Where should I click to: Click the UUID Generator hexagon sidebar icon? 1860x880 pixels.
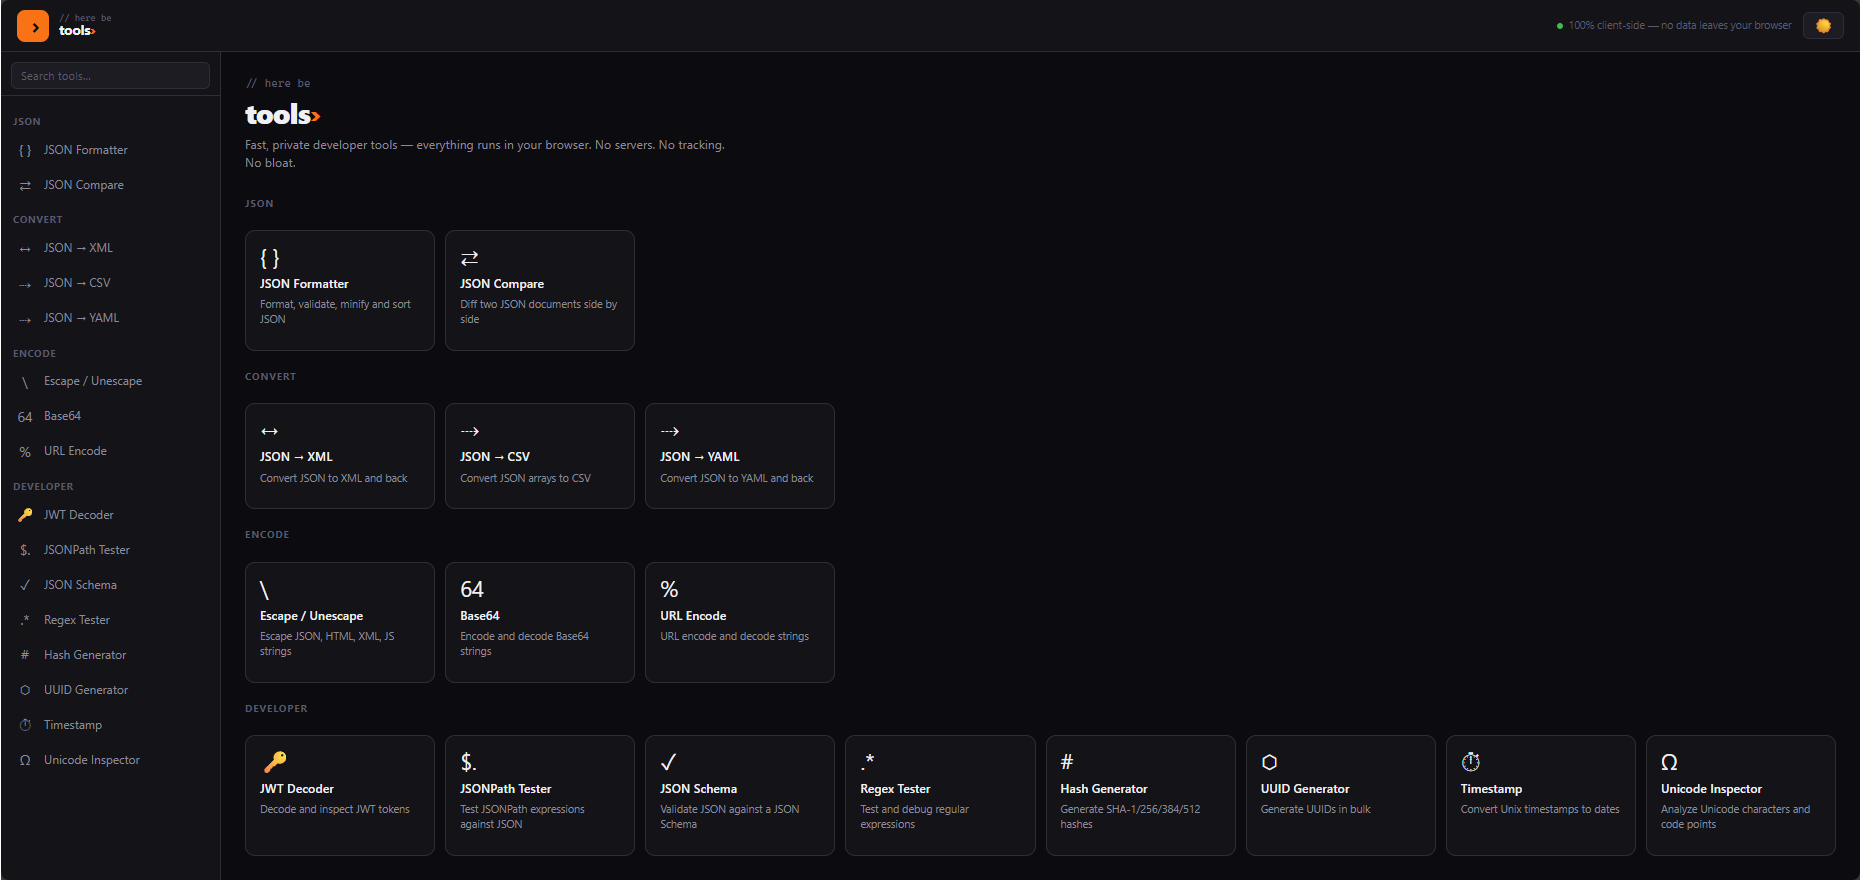click(x=25, y=690)
